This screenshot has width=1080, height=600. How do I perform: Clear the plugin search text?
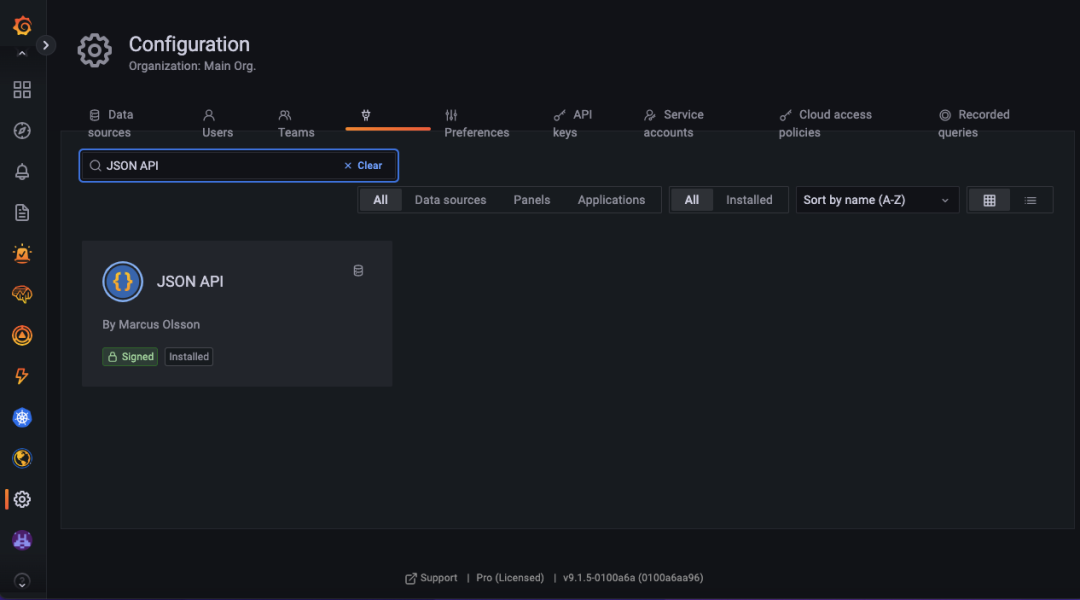(363, 166)
